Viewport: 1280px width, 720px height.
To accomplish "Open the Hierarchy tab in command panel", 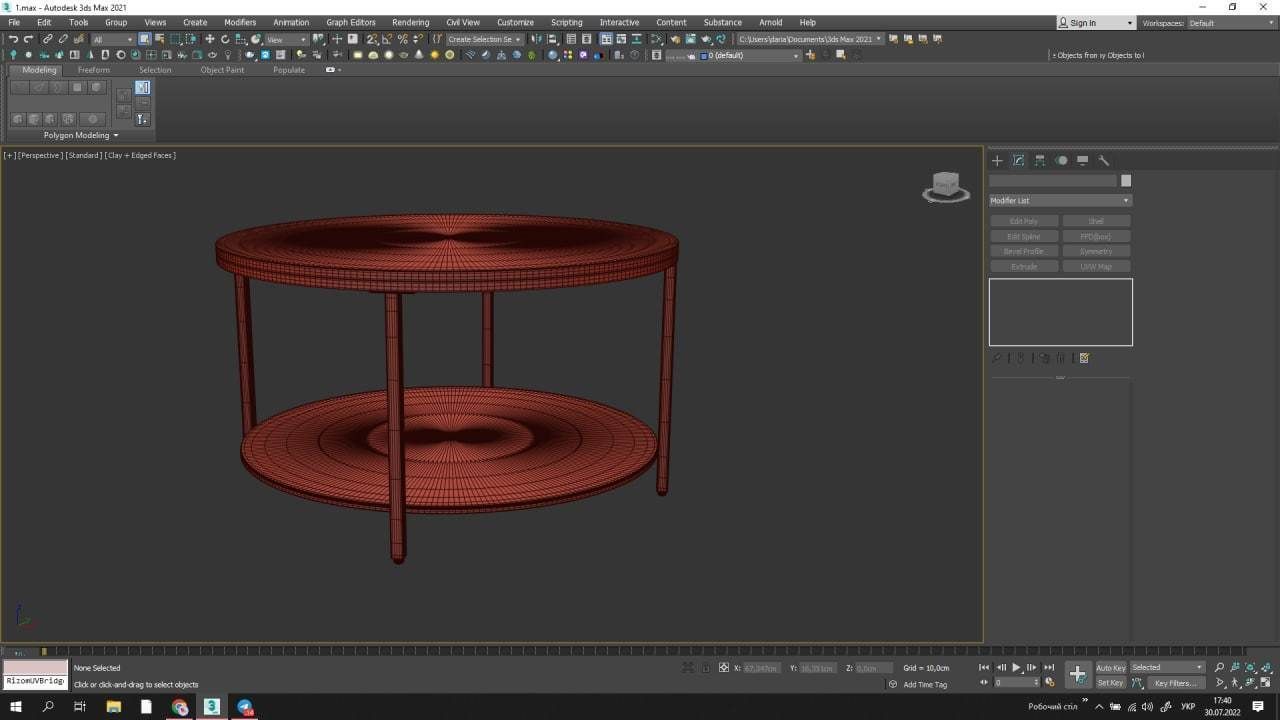I will (1040, 160).
